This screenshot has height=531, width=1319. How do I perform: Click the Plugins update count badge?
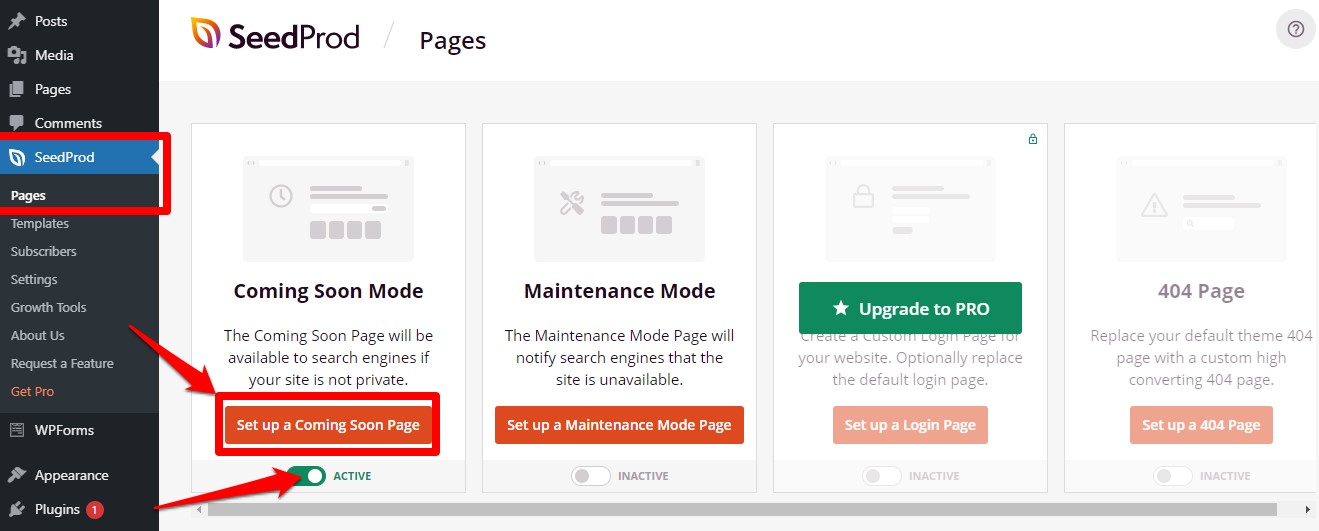click(94, 510)
